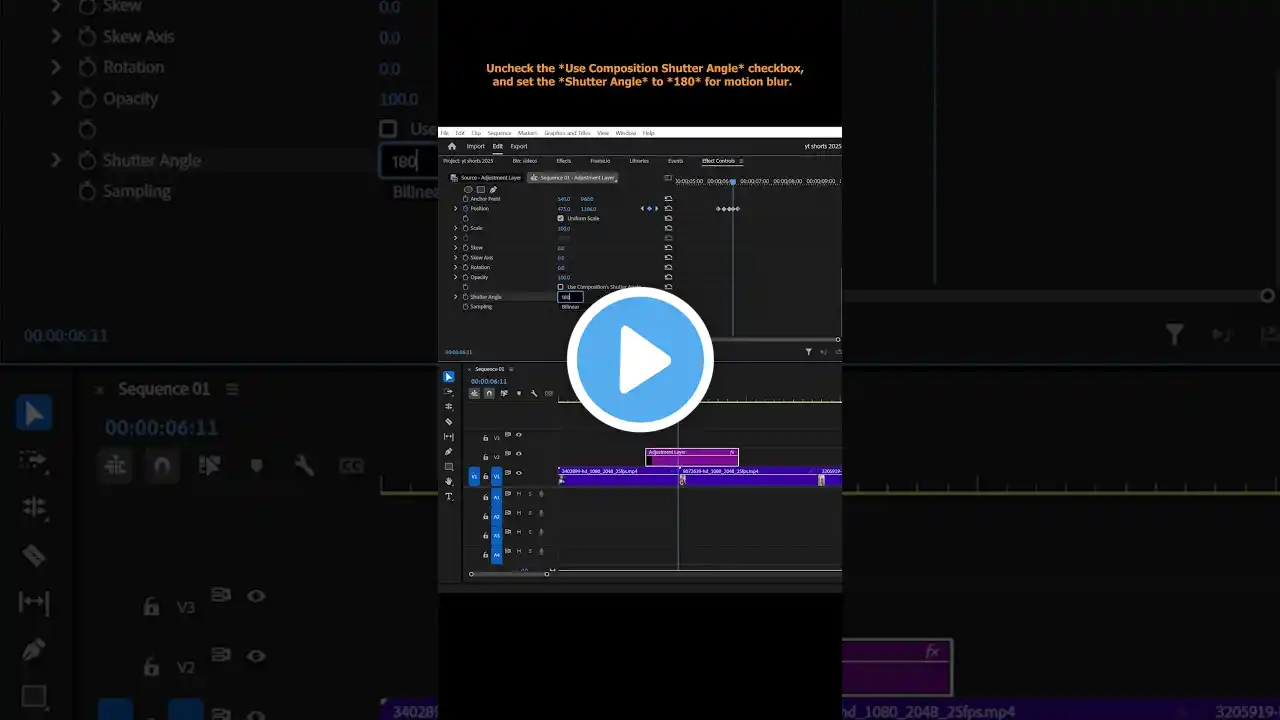The height and width of the screenshot is (720, 1280).
Task: Open the Sampling Bilinear dropdown
Action: (570, 307)
